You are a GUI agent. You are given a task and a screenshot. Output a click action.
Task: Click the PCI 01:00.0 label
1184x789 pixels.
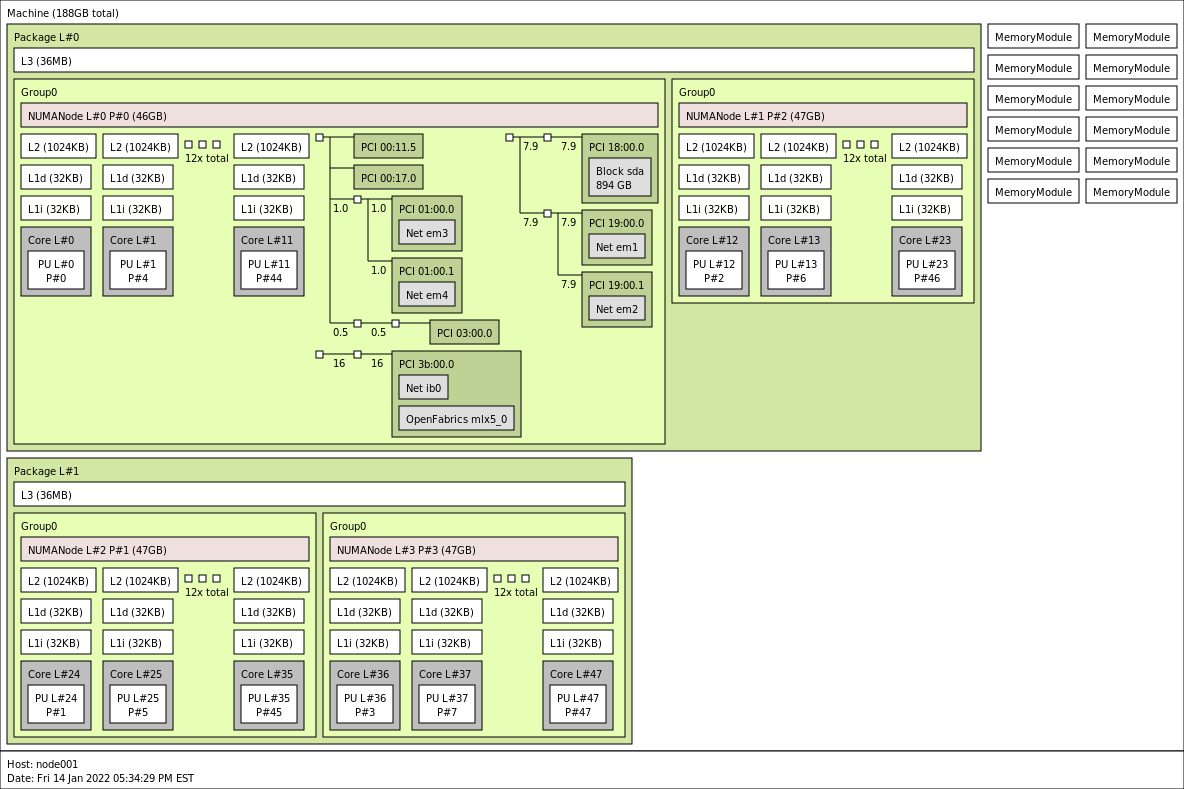(x=427, y=209)
